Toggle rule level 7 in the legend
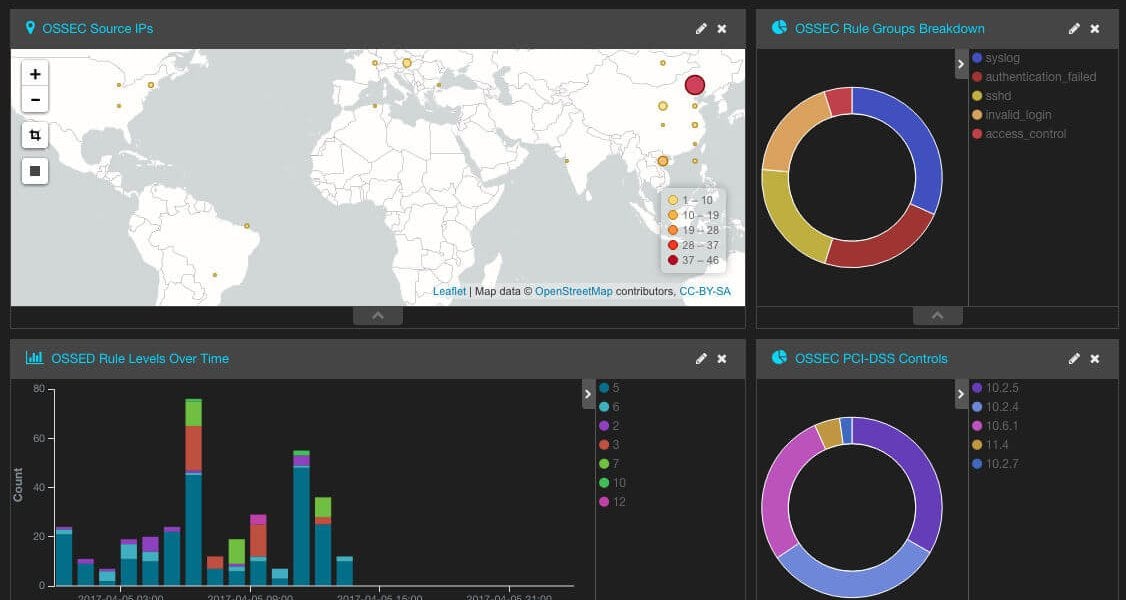Viewport: 1126px width, 600px height. click(609, 464)
